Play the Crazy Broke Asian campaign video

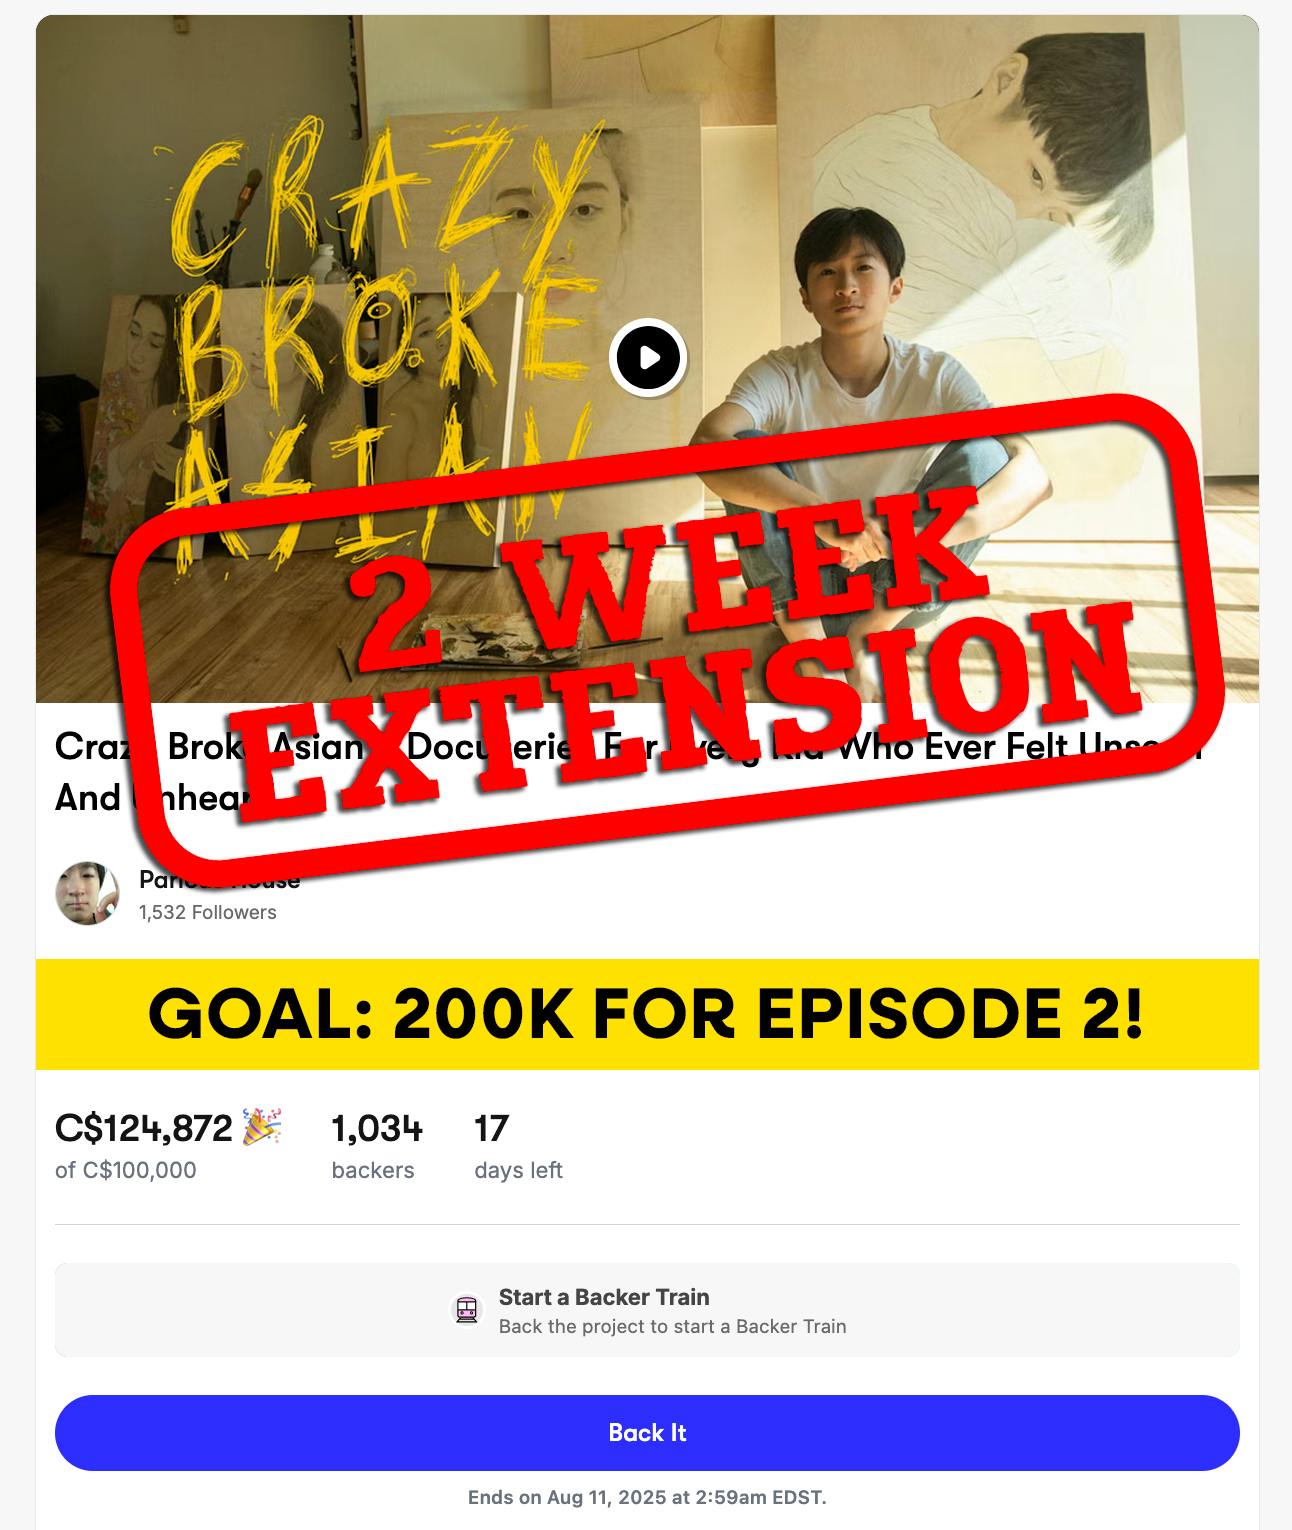coord(647,357)
